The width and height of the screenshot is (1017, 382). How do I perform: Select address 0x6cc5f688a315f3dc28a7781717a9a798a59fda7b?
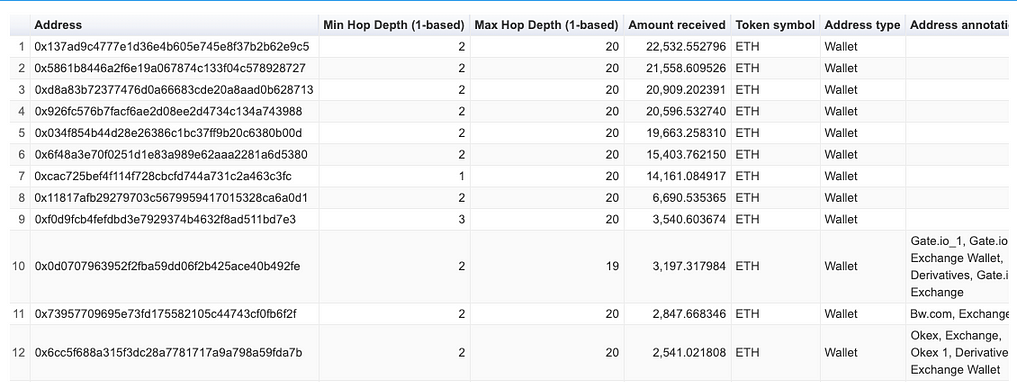point(168,353)
